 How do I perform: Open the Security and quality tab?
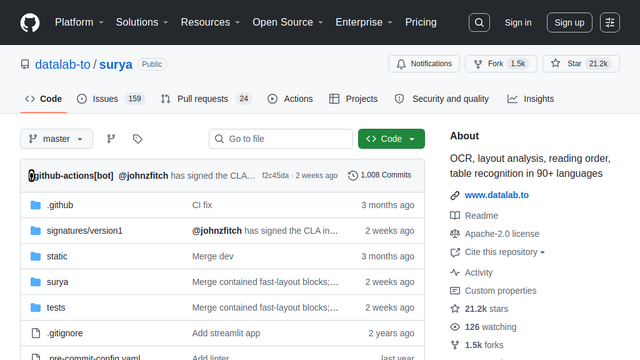coord(442,99)
